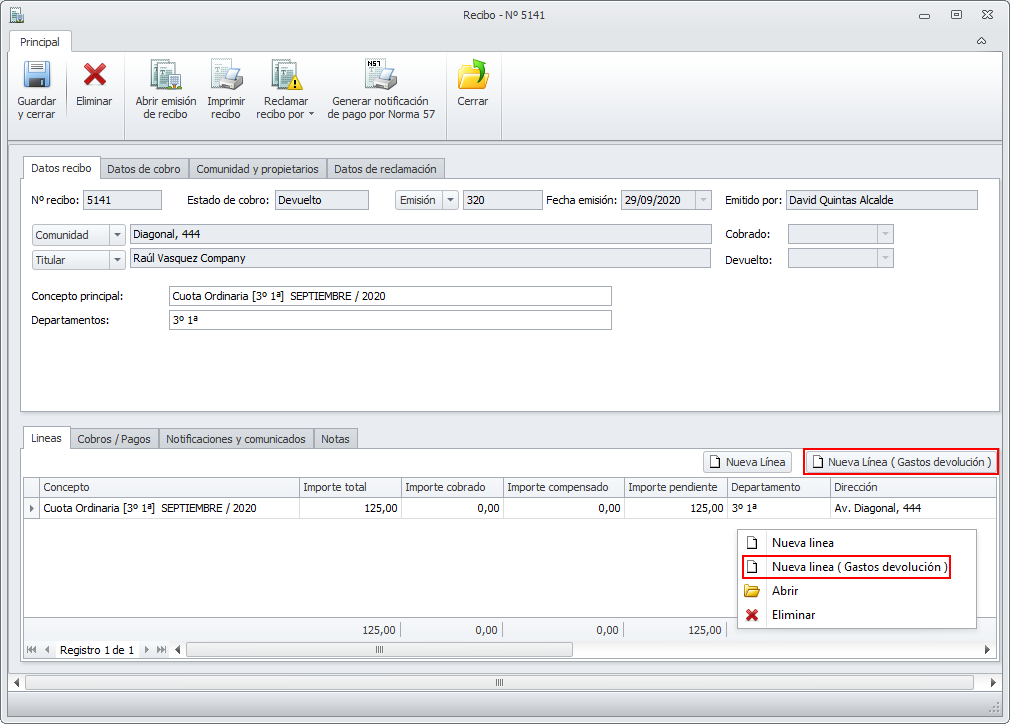The height and width of the screenshot is (724, 1010).
Task: Open the Fecha emisión date dropdown
Action: point(703,200)
